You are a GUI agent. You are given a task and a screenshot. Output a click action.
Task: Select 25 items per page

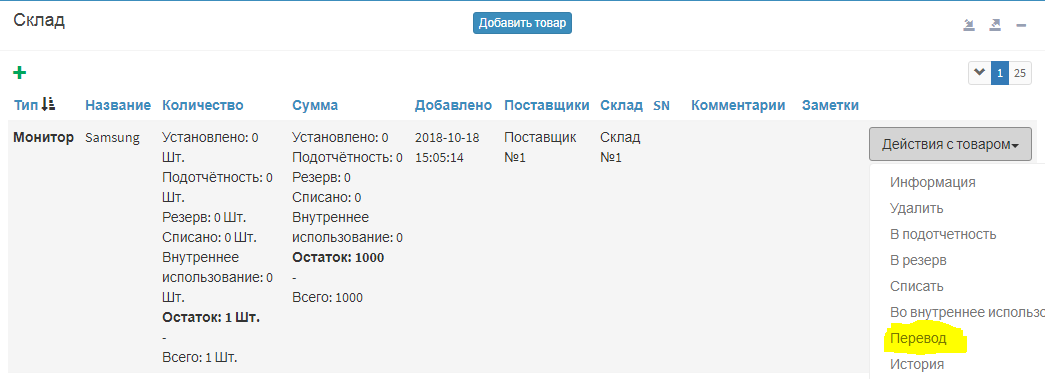point(1020,73)
